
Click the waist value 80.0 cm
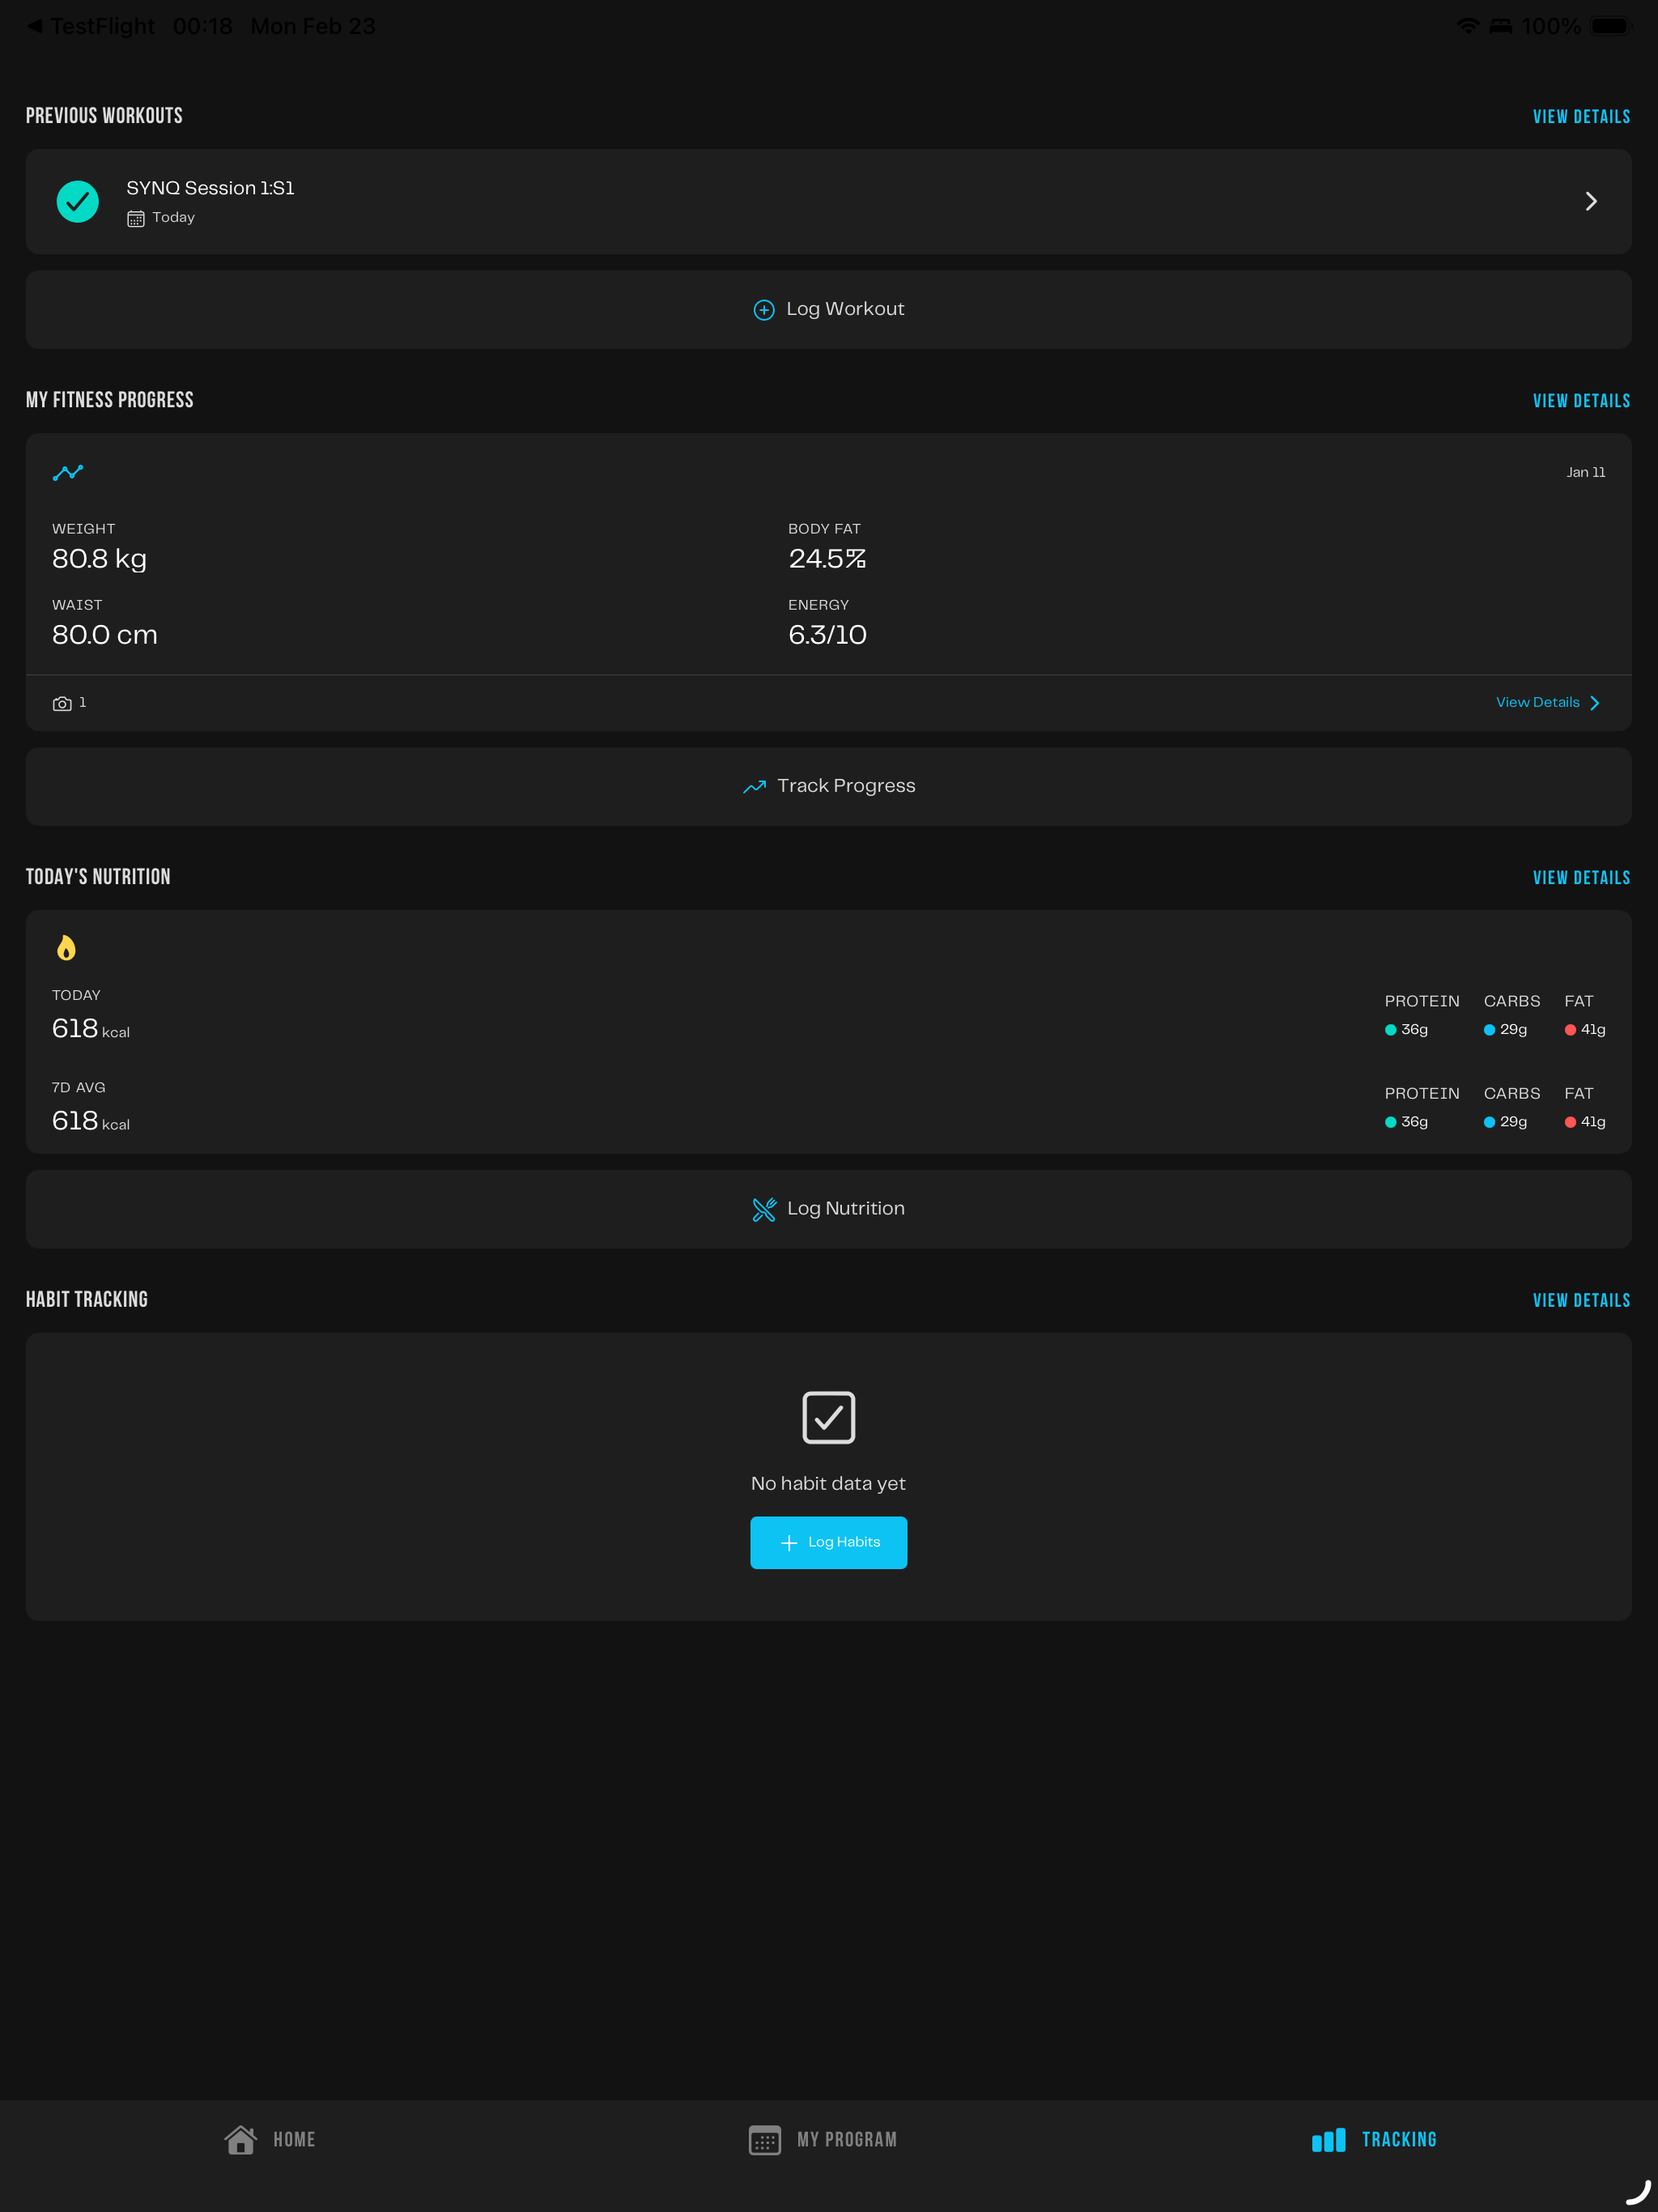click(105, 635)
